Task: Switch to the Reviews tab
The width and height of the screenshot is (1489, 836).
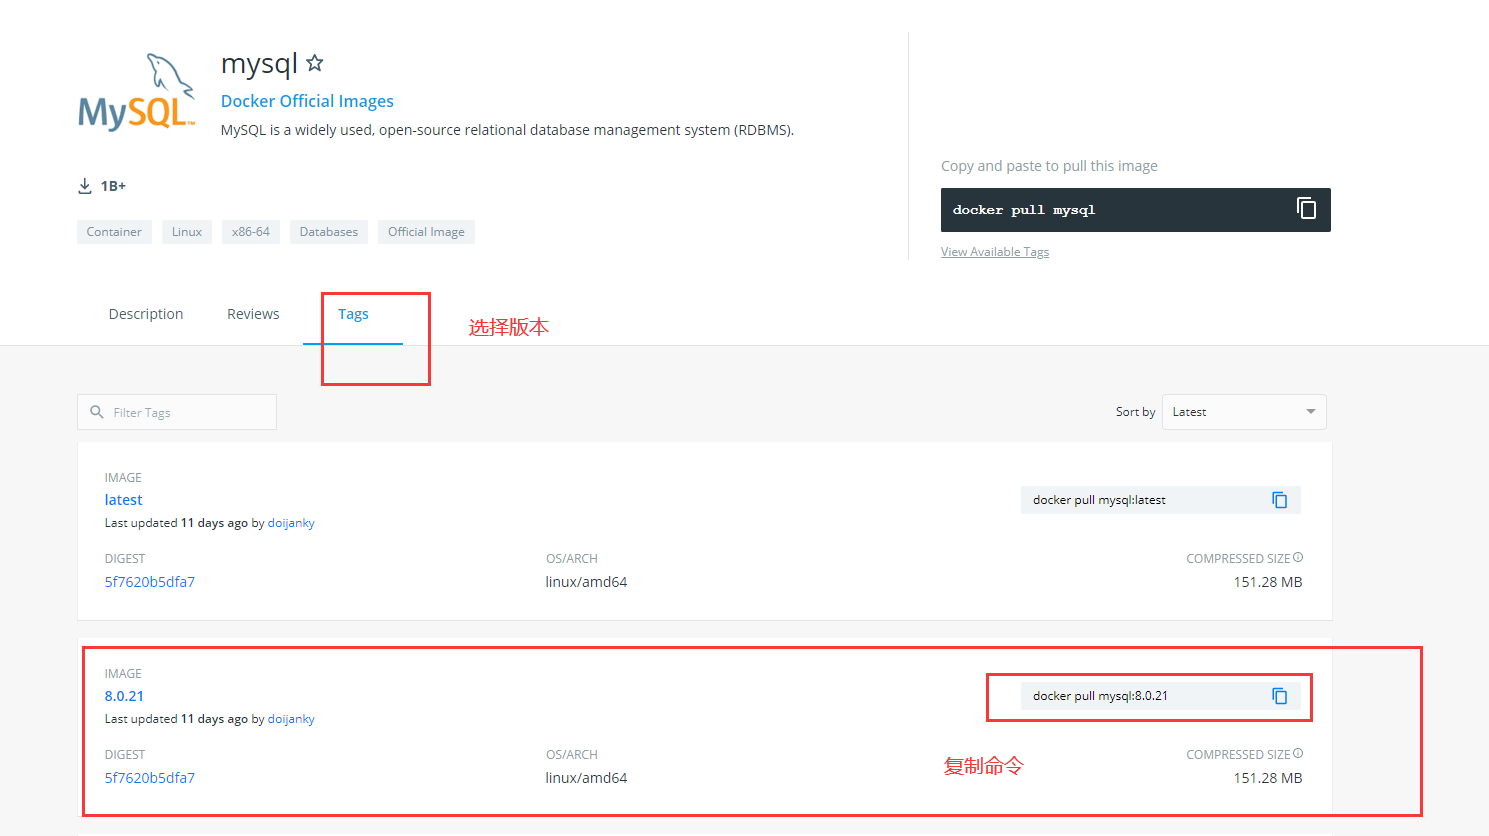Action: (253, 314)
